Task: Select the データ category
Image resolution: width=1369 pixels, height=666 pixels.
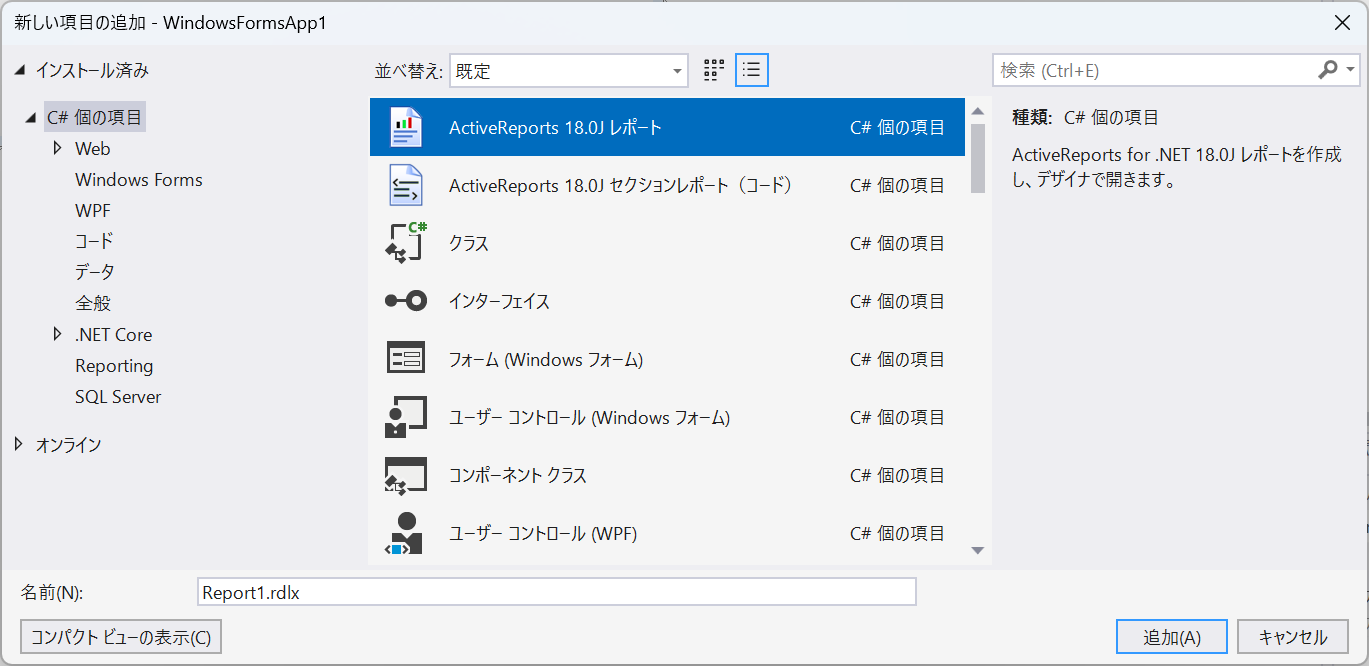Action: [95, 272]
